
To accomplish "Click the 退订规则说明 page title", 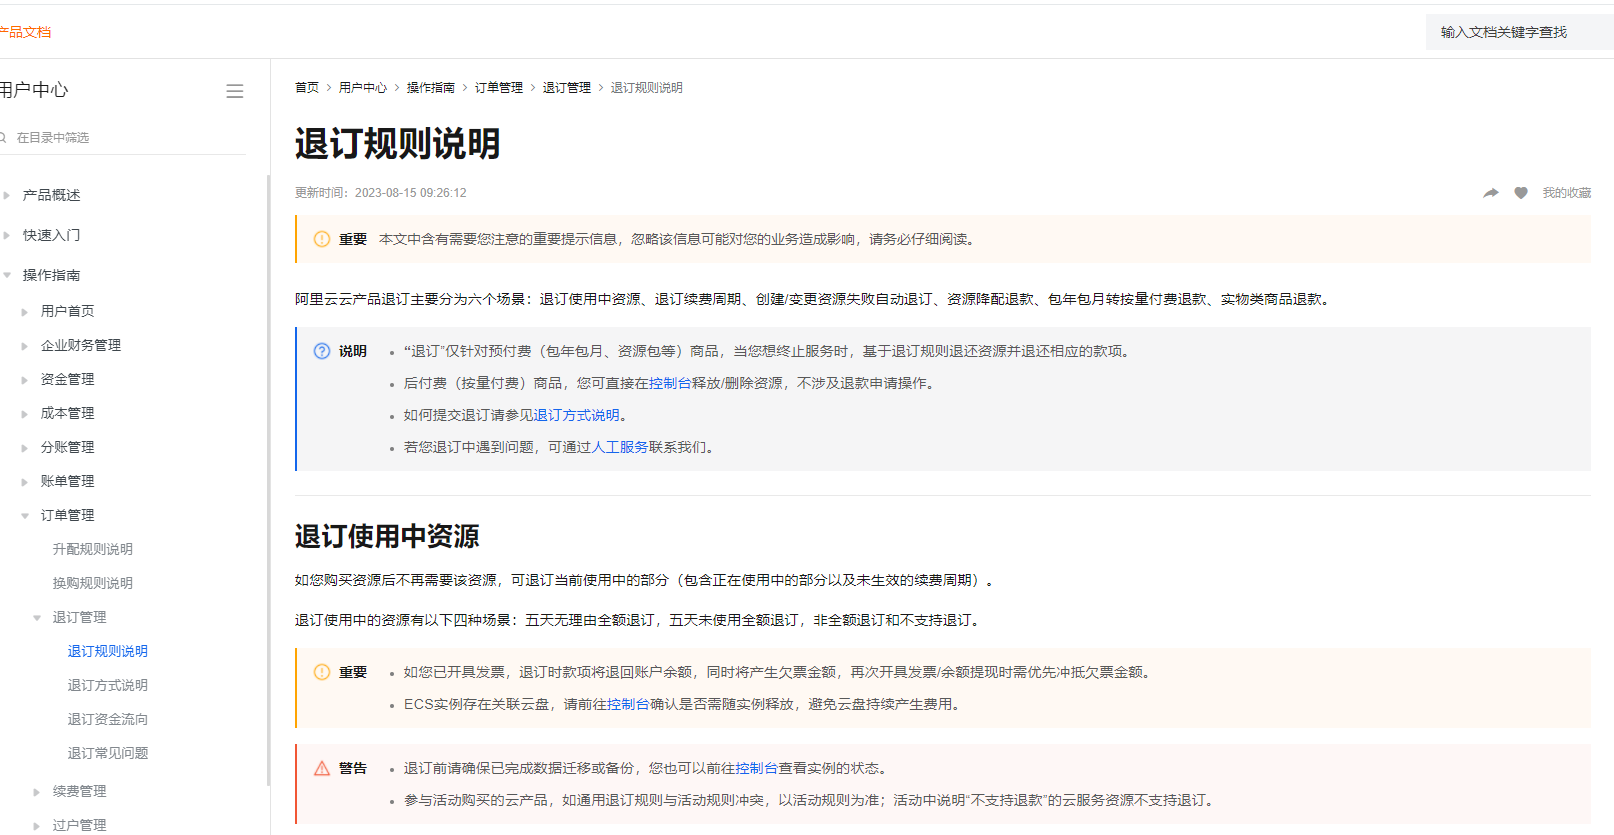I will [x=397, y=144].
